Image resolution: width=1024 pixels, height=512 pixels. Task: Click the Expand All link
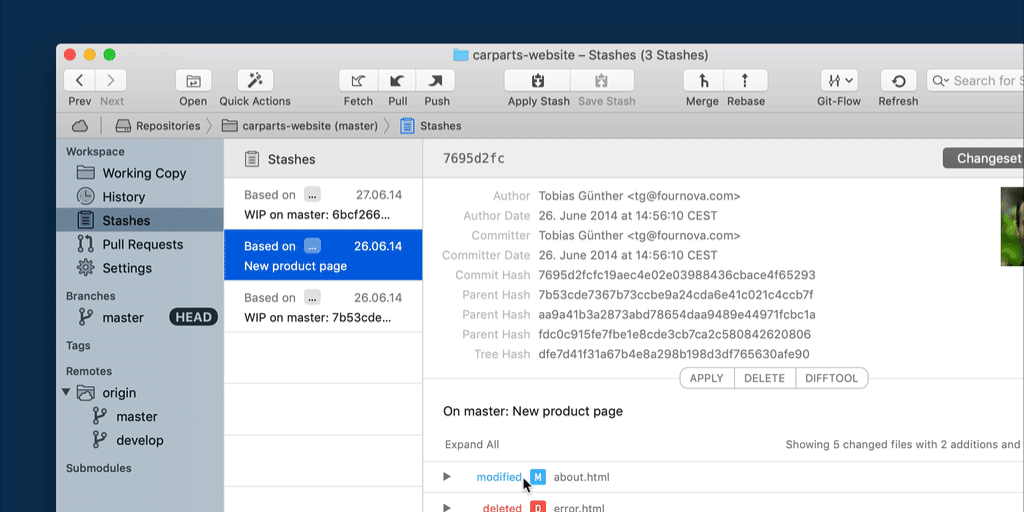(x=471, y=445)
